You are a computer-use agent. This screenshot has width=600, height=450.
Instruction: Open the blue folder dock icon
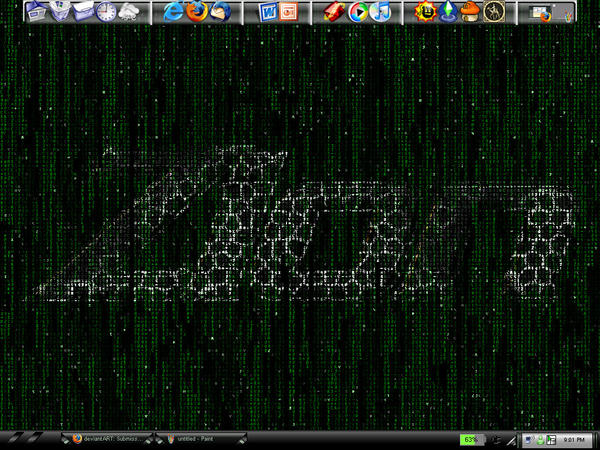(x=83, y=11)
